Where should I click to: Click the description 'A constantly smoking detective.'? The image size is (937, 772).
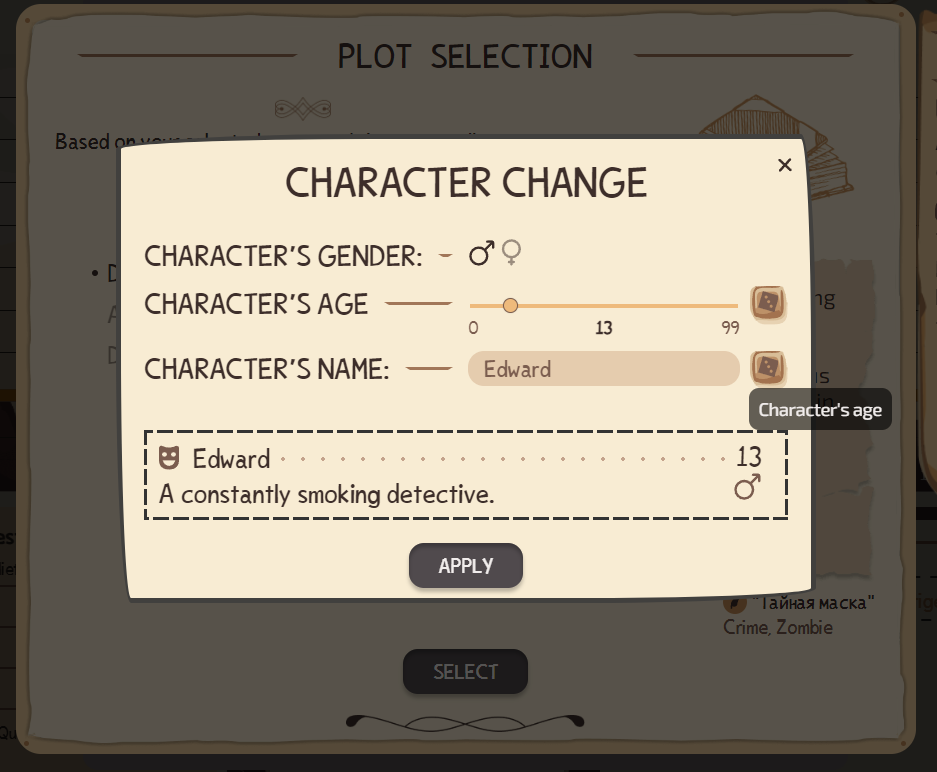(327, 495)
